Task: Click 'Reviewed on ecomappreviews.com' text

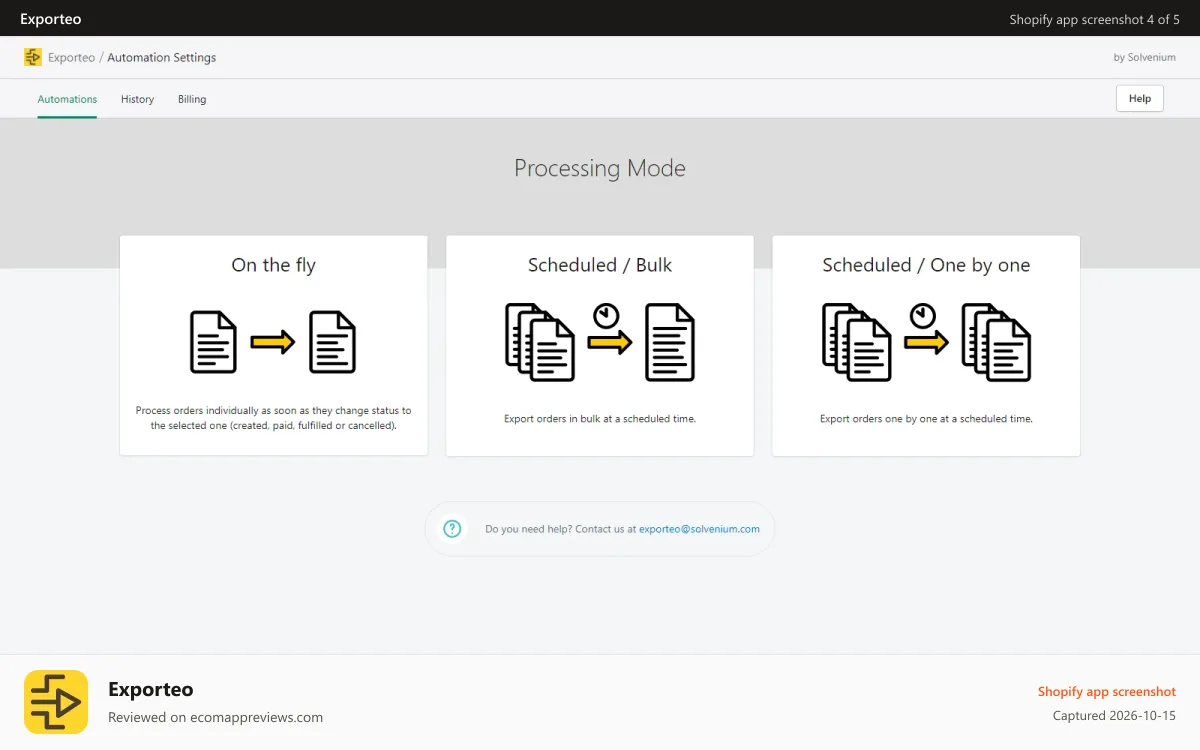Action: [215, 717]
